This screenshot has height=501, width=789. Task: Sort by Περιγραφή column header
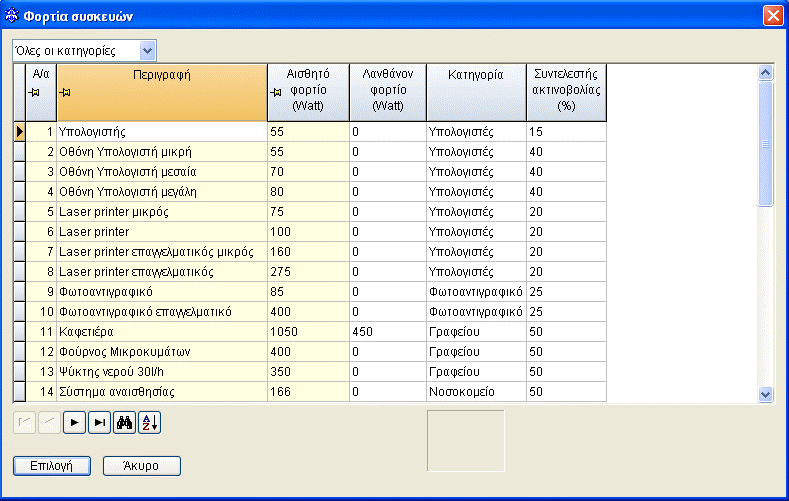[x=162, y=93]
